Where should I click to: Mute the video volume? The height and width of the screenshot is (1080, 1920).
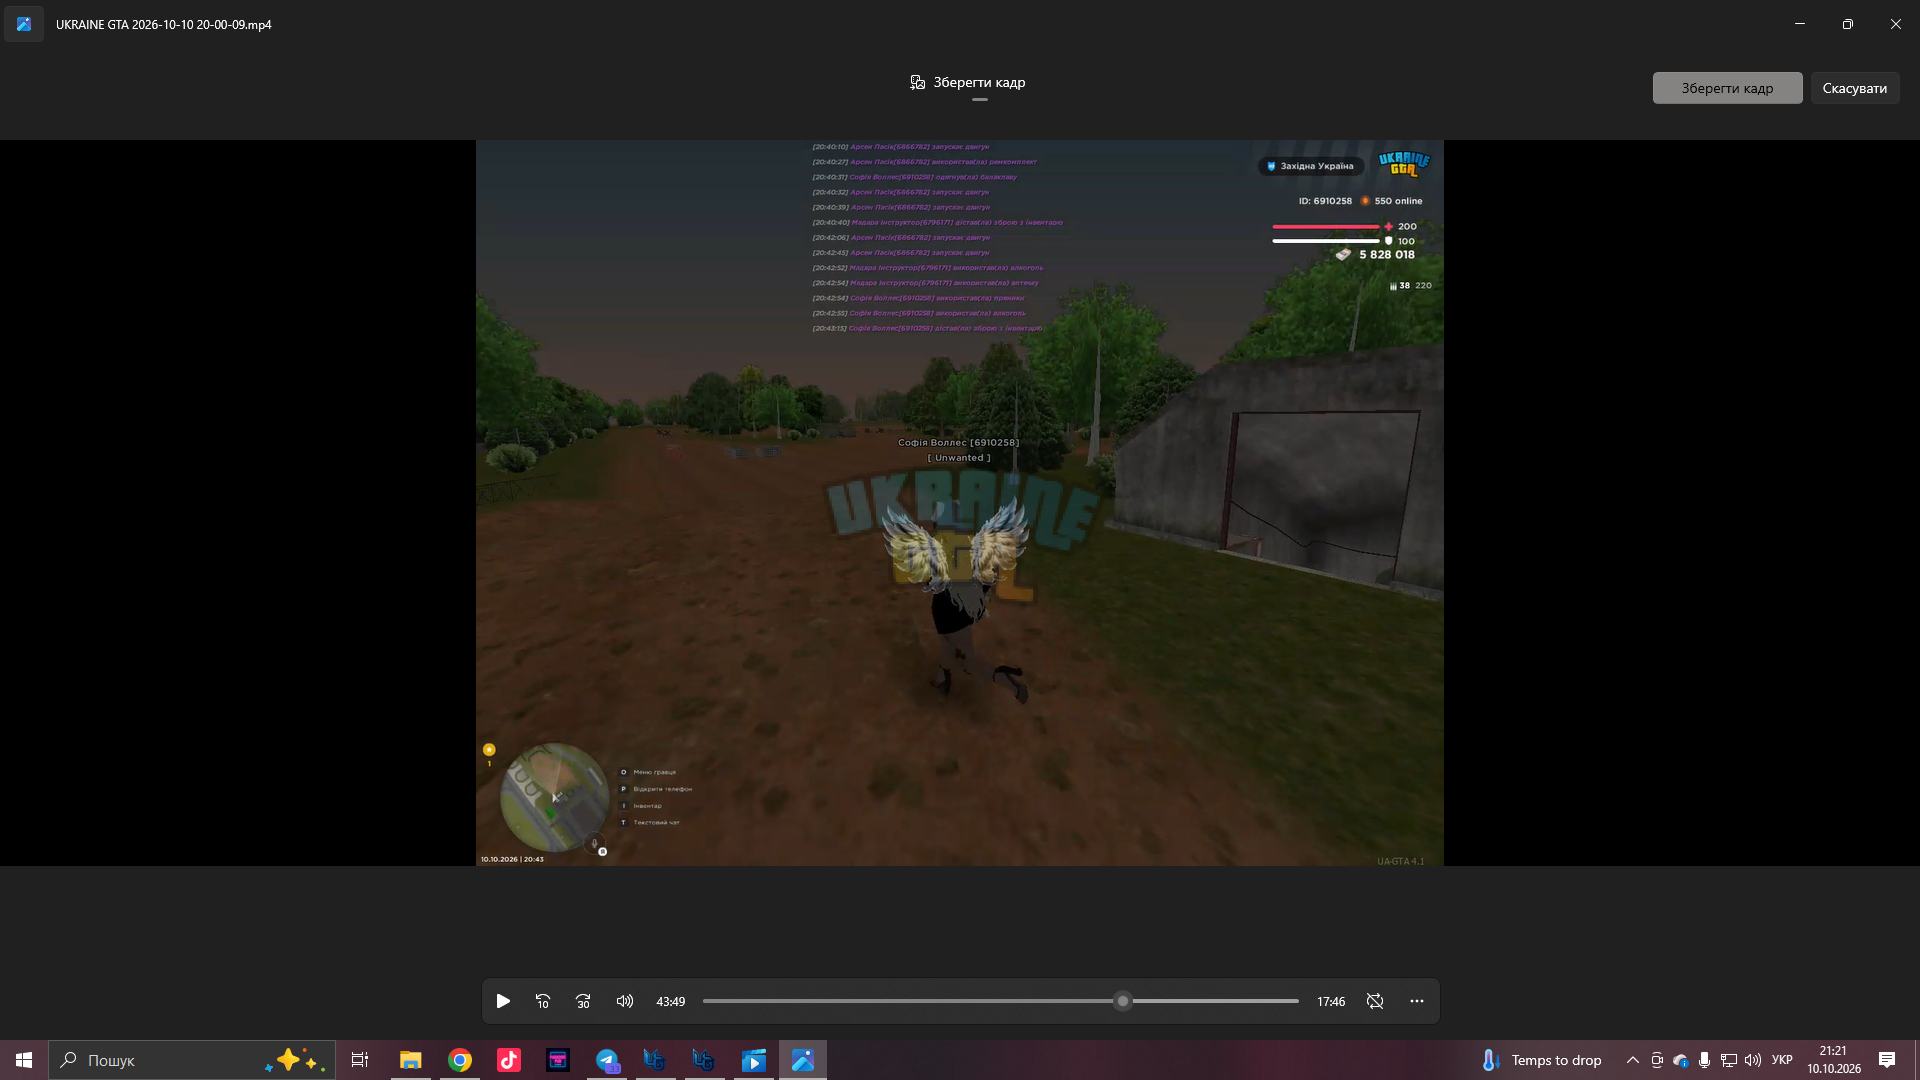625,1001
